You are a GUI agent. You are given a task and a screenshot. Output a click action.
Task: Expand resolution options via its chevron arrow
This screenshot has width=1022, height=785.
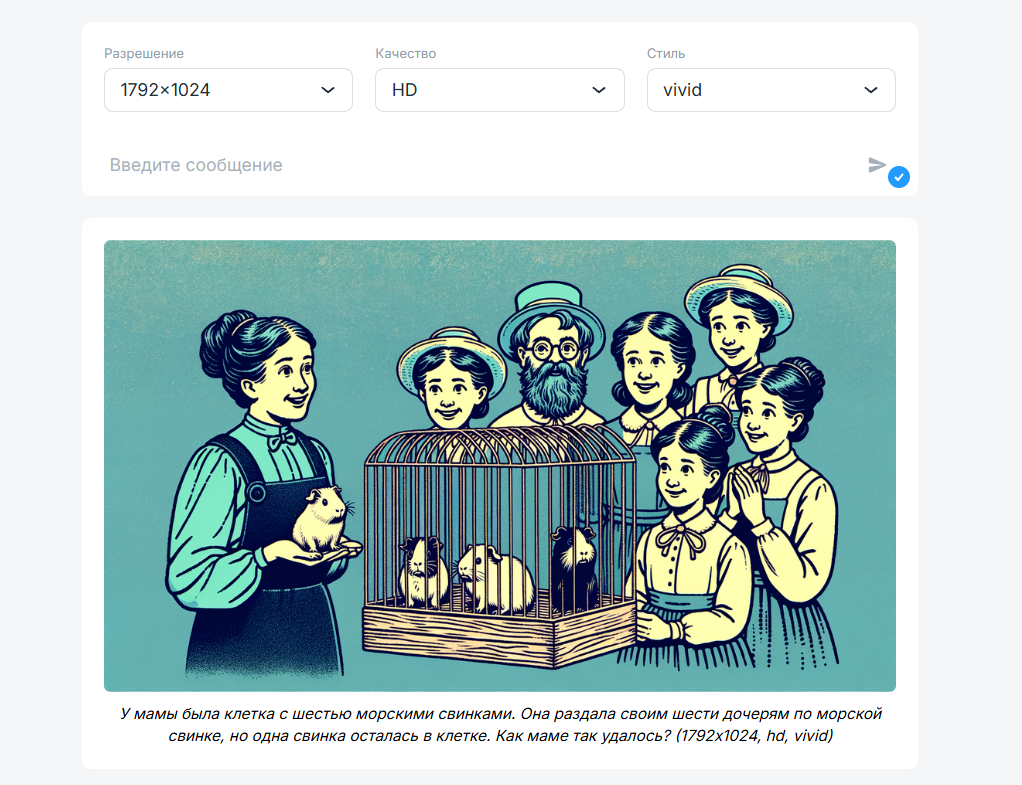coord(328,90)
